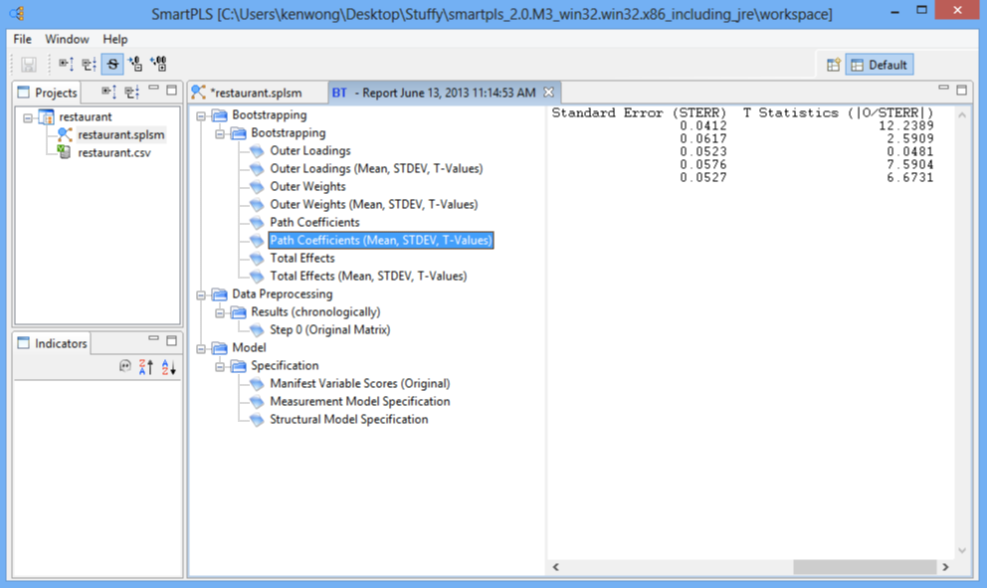Minimize the Indicators panel
Viewport: 987px width, 588px height.
[154, 340]
